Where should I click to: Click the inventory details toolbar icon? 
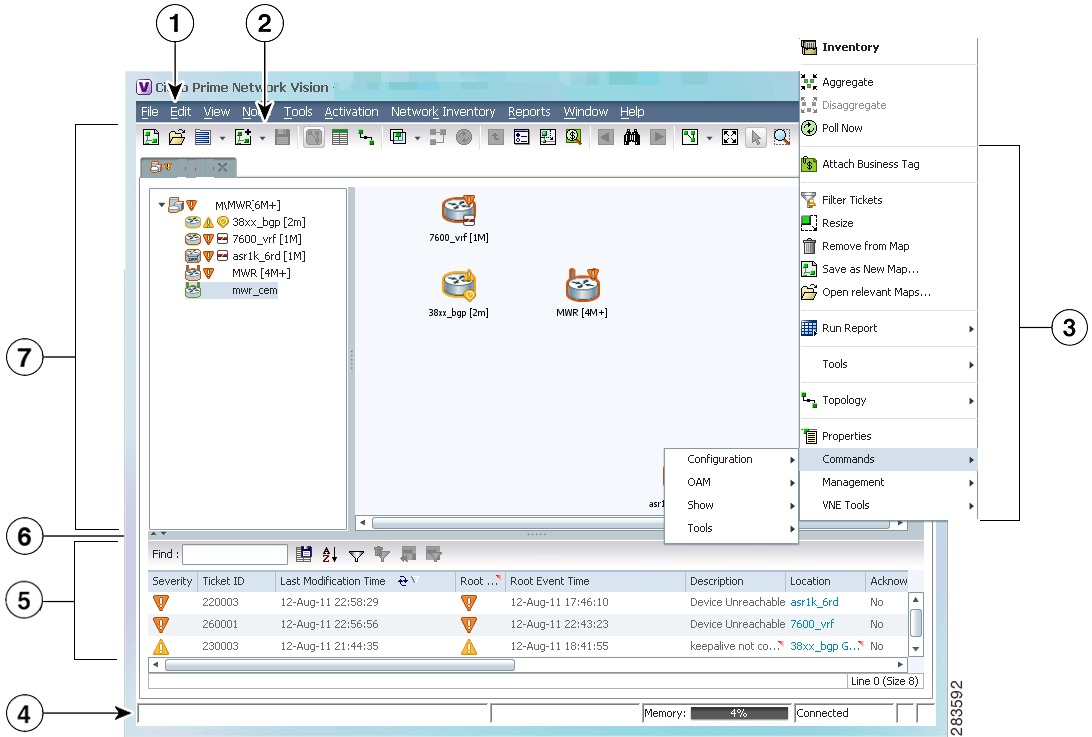click(x=522, y=137)
